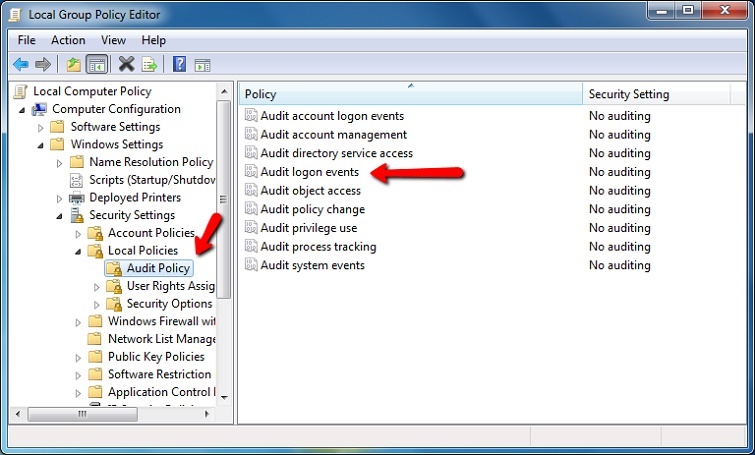
Task: Click the Export List toolbar icon
Action: point(150,65)
